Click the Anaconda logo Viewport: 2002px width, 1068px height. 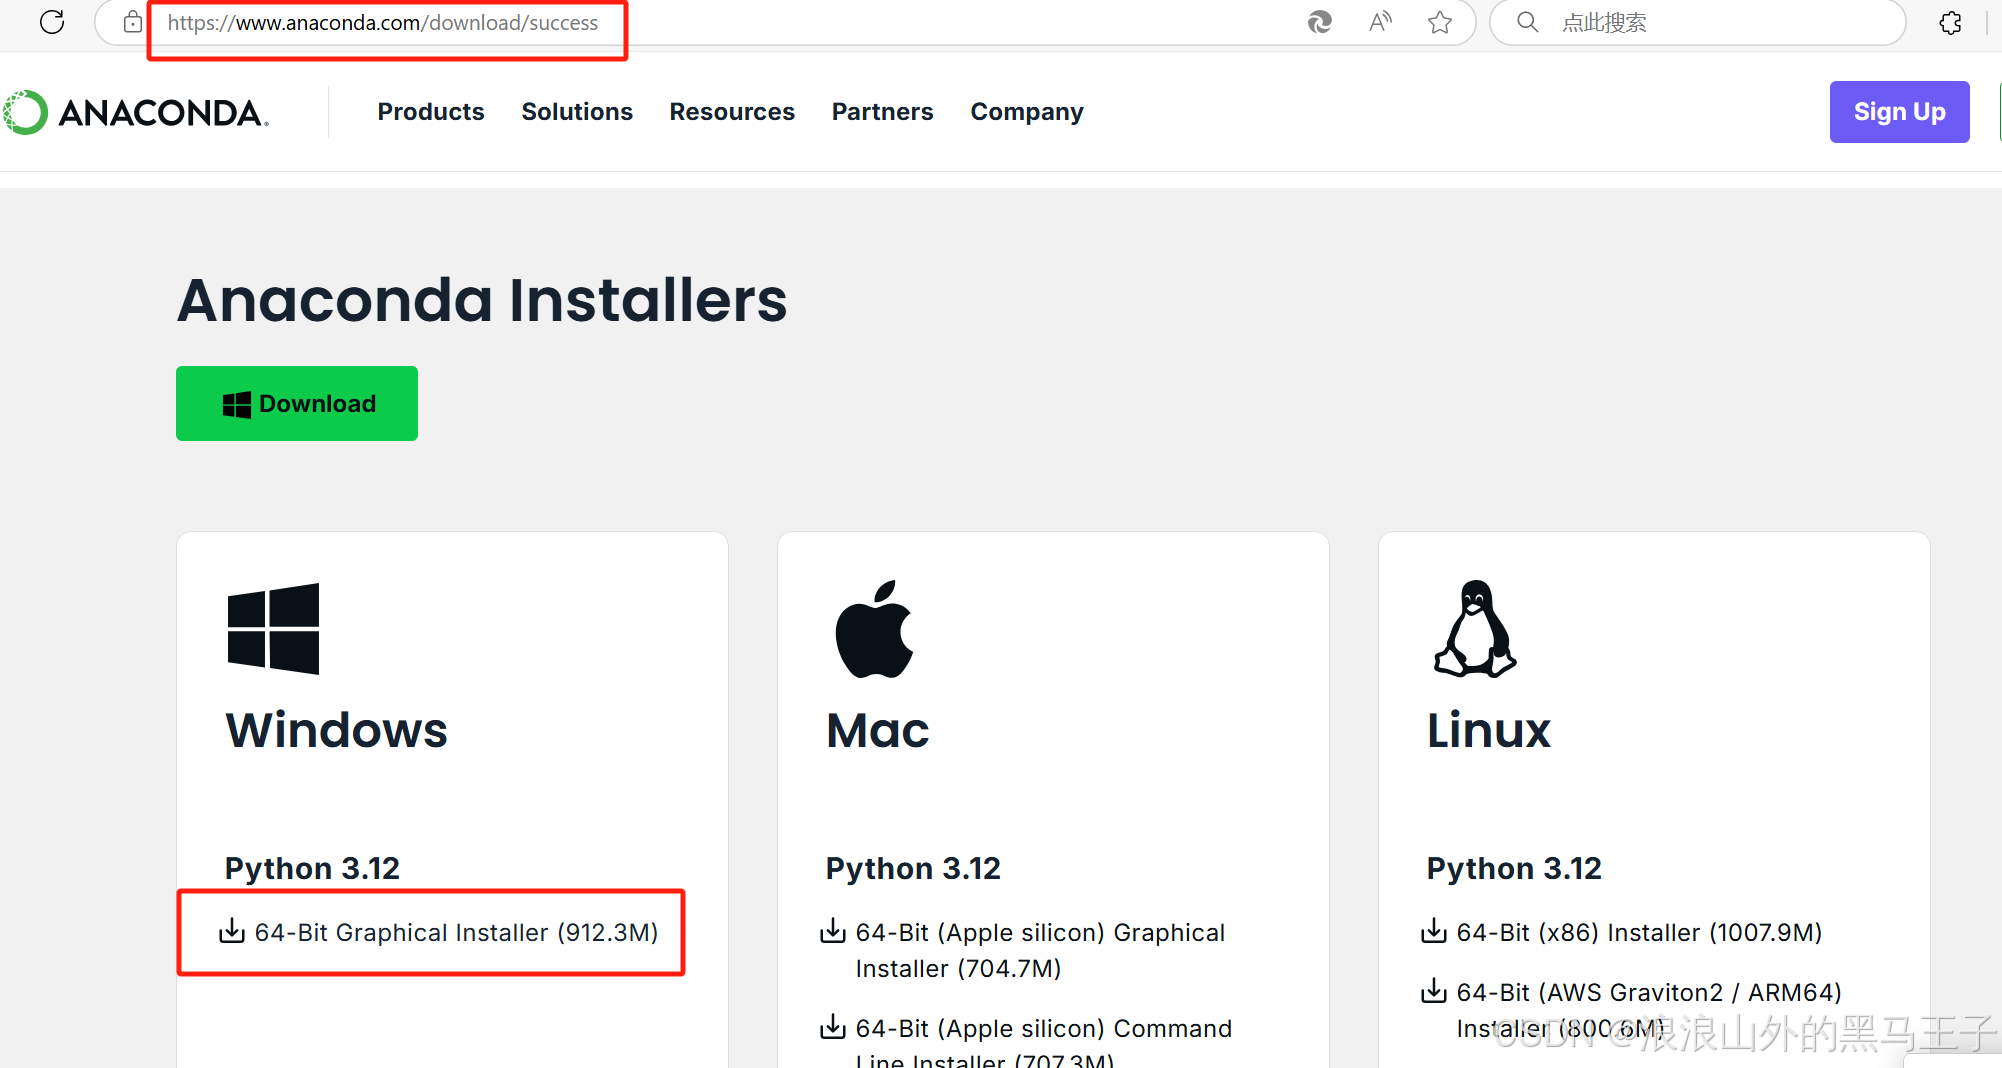pos(136,112)
